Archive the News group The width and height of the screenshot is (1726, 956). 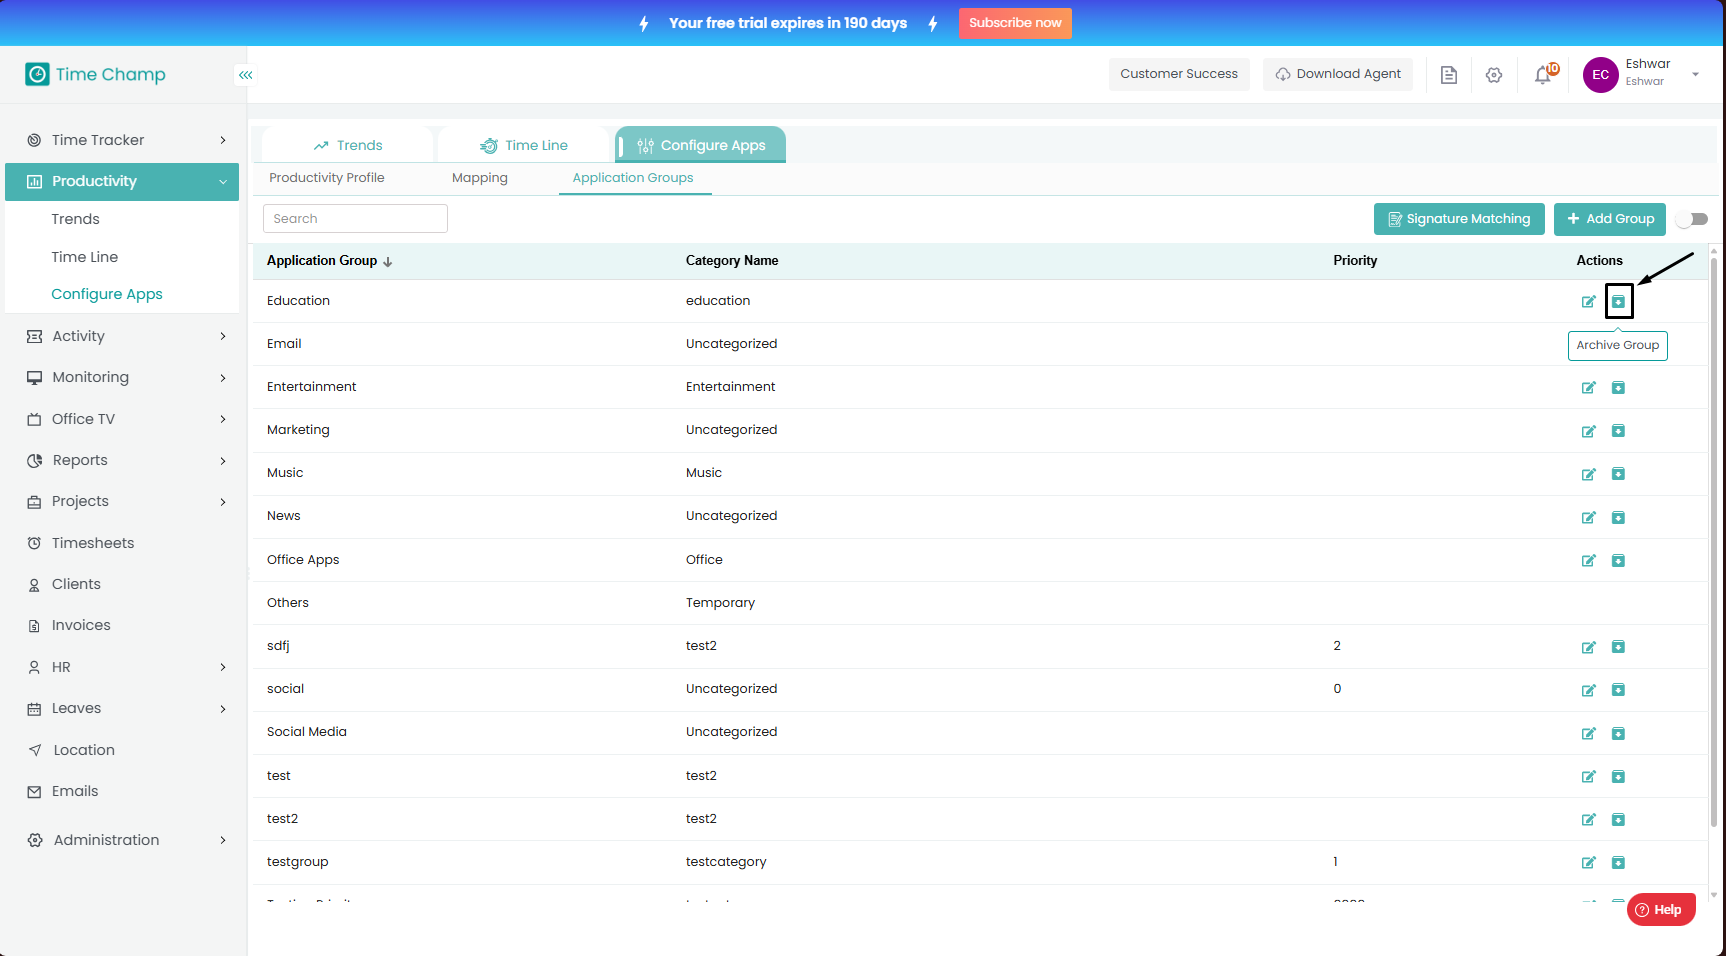coord(1618,517)
